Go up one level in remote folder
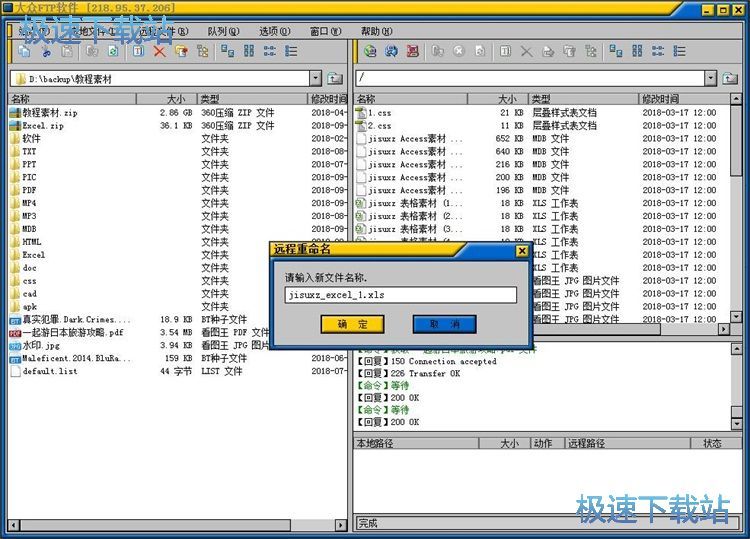Screen dimensions: 750x539 click(730, 78)
